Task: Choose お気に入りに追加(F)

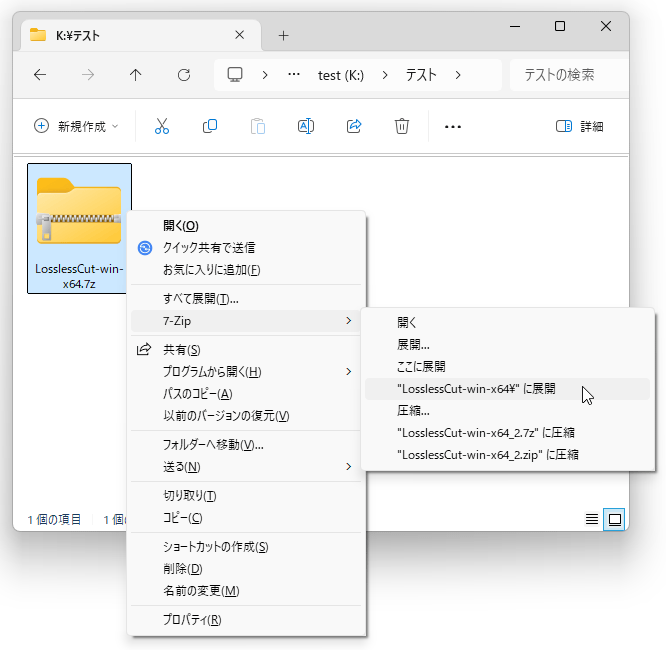Action: click(246, 270)
